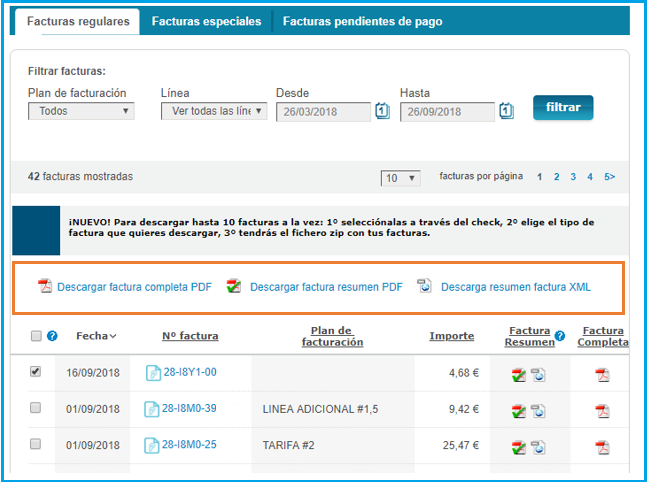Viewport: 647px width, 482px height.
Task: Go to results page 4
Action: 590,177
